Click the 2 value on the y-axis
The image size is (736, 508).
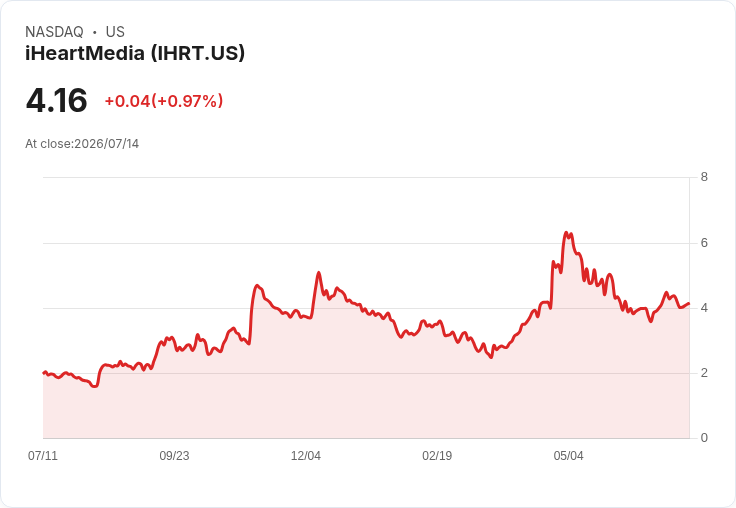(x=704, y=373)
